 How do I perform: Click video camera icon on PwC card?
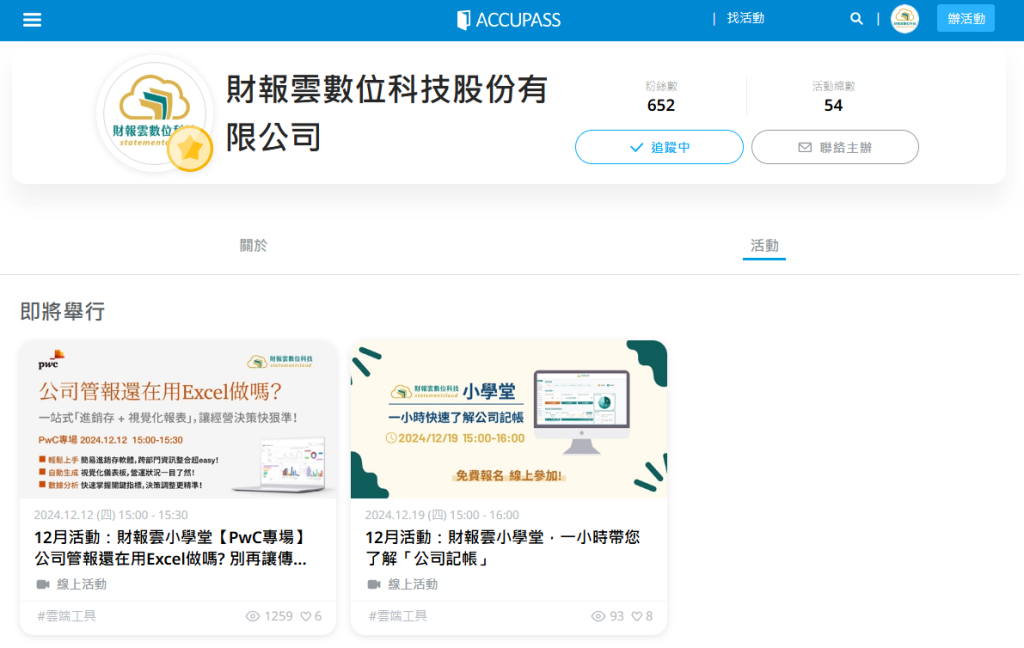(x=43, y=584)
